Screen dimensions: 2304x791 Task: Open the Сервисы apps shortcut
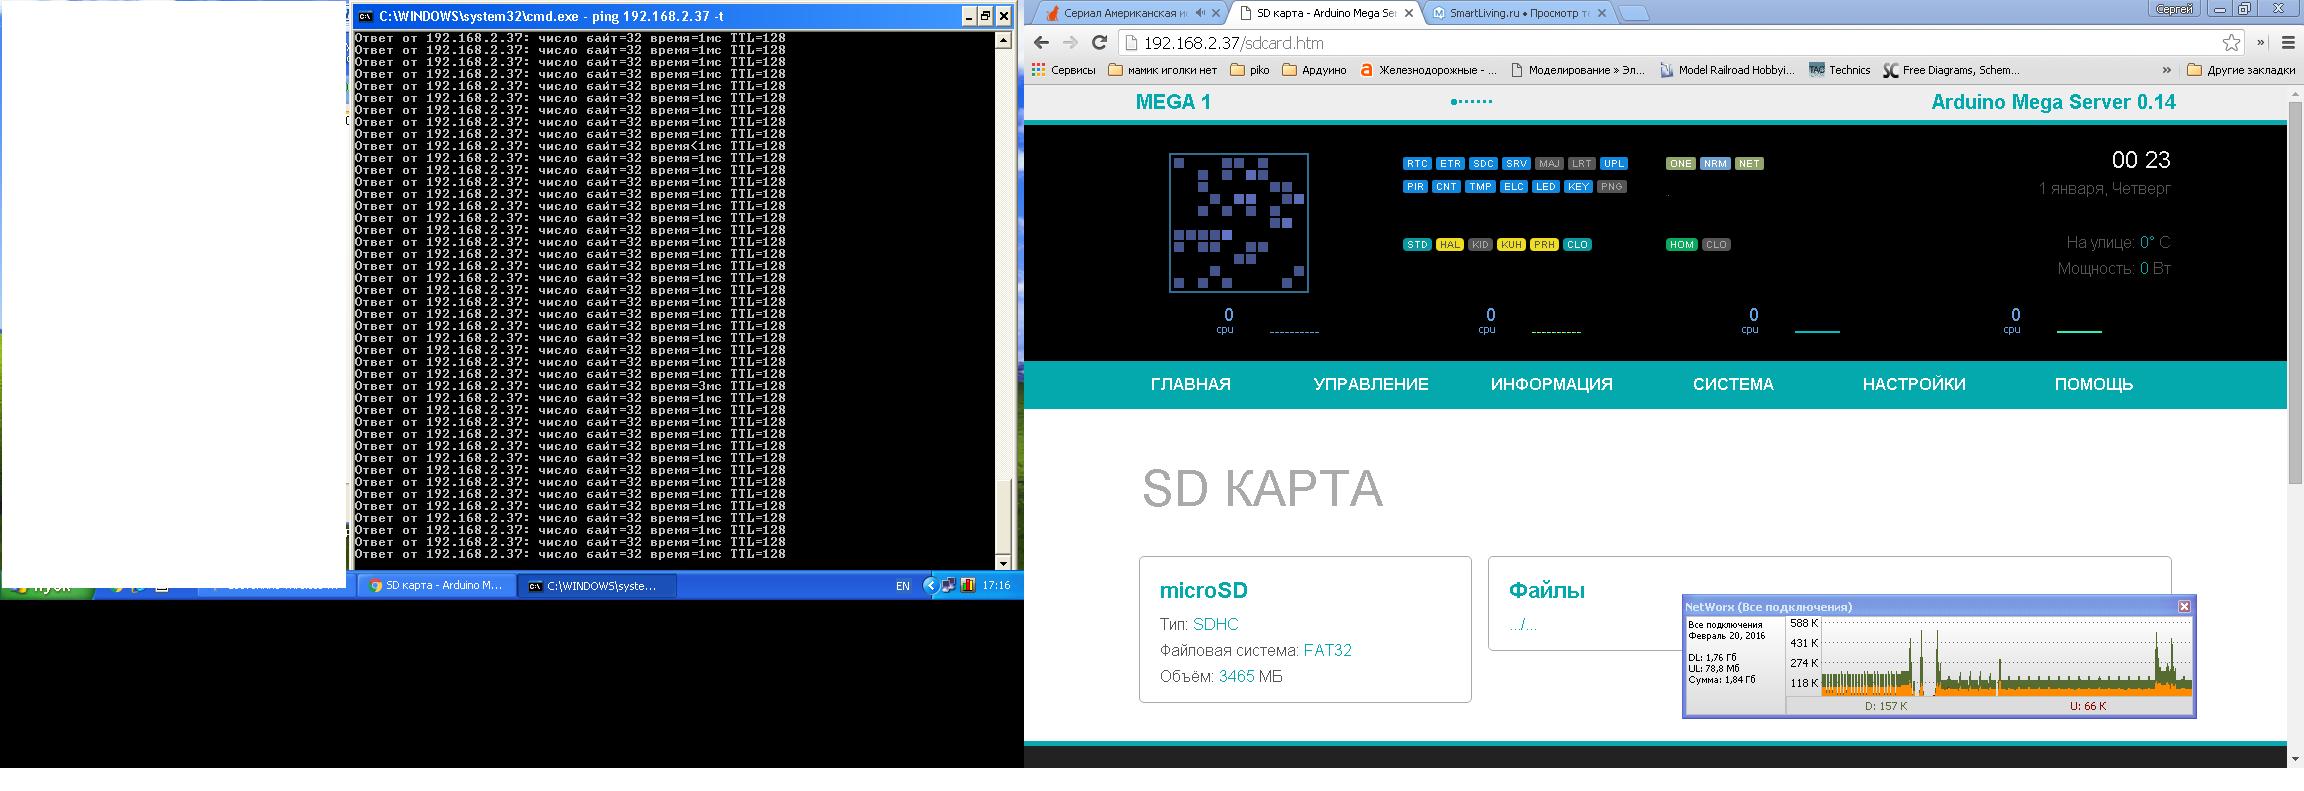(x=1064, y=70)
